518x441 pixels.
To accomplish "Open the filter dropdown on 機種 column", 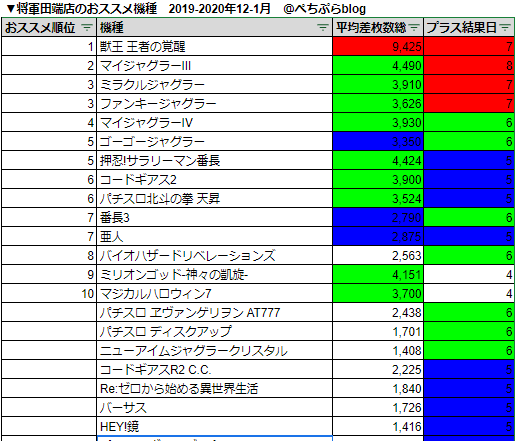I will pyautogui.click(x=322, y=27).
